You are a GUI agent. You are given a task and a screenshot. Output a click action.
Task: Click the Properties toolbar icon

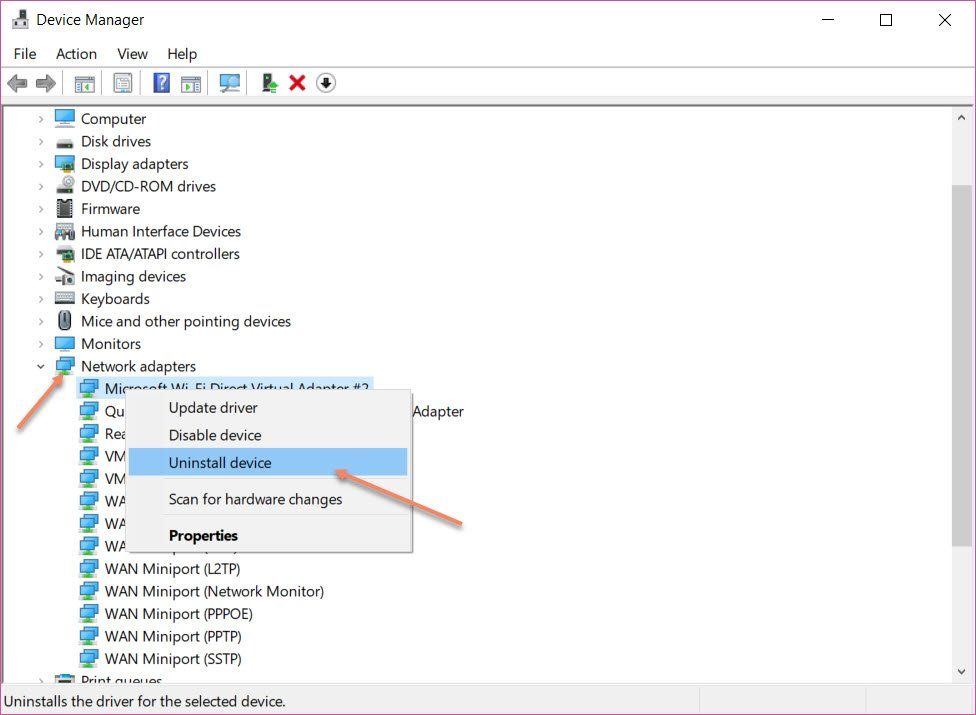(x=123, y=83)
